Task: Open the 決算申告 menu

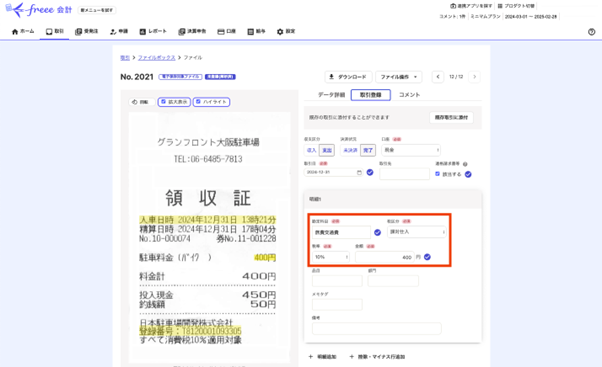Action: [x=192, y=31]
